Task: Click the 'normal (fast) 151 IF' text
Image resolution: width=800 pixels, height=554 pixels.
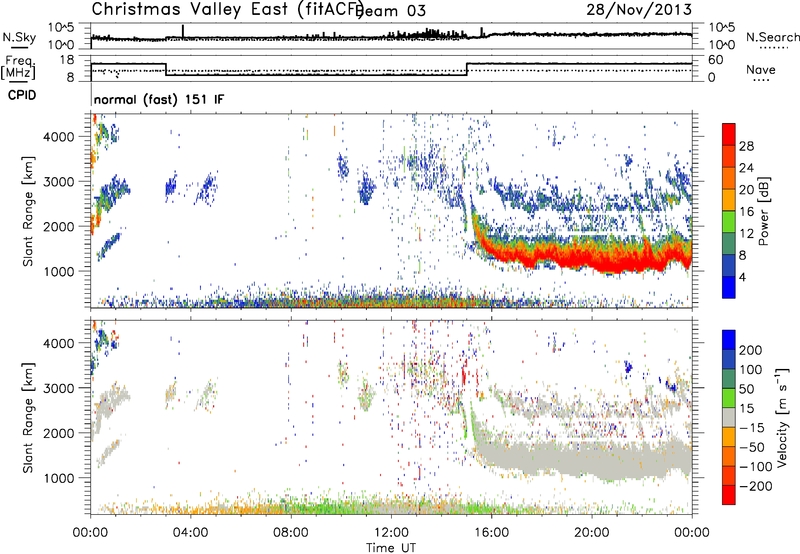Action: (159, 99)
